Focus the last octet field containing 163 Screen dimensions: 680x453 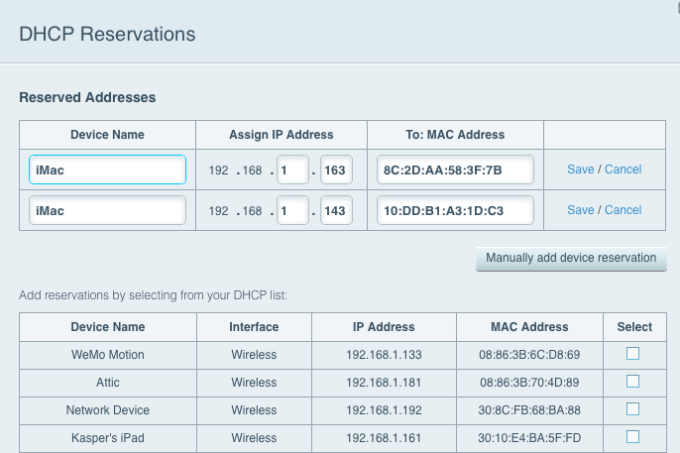pos(335,170)
